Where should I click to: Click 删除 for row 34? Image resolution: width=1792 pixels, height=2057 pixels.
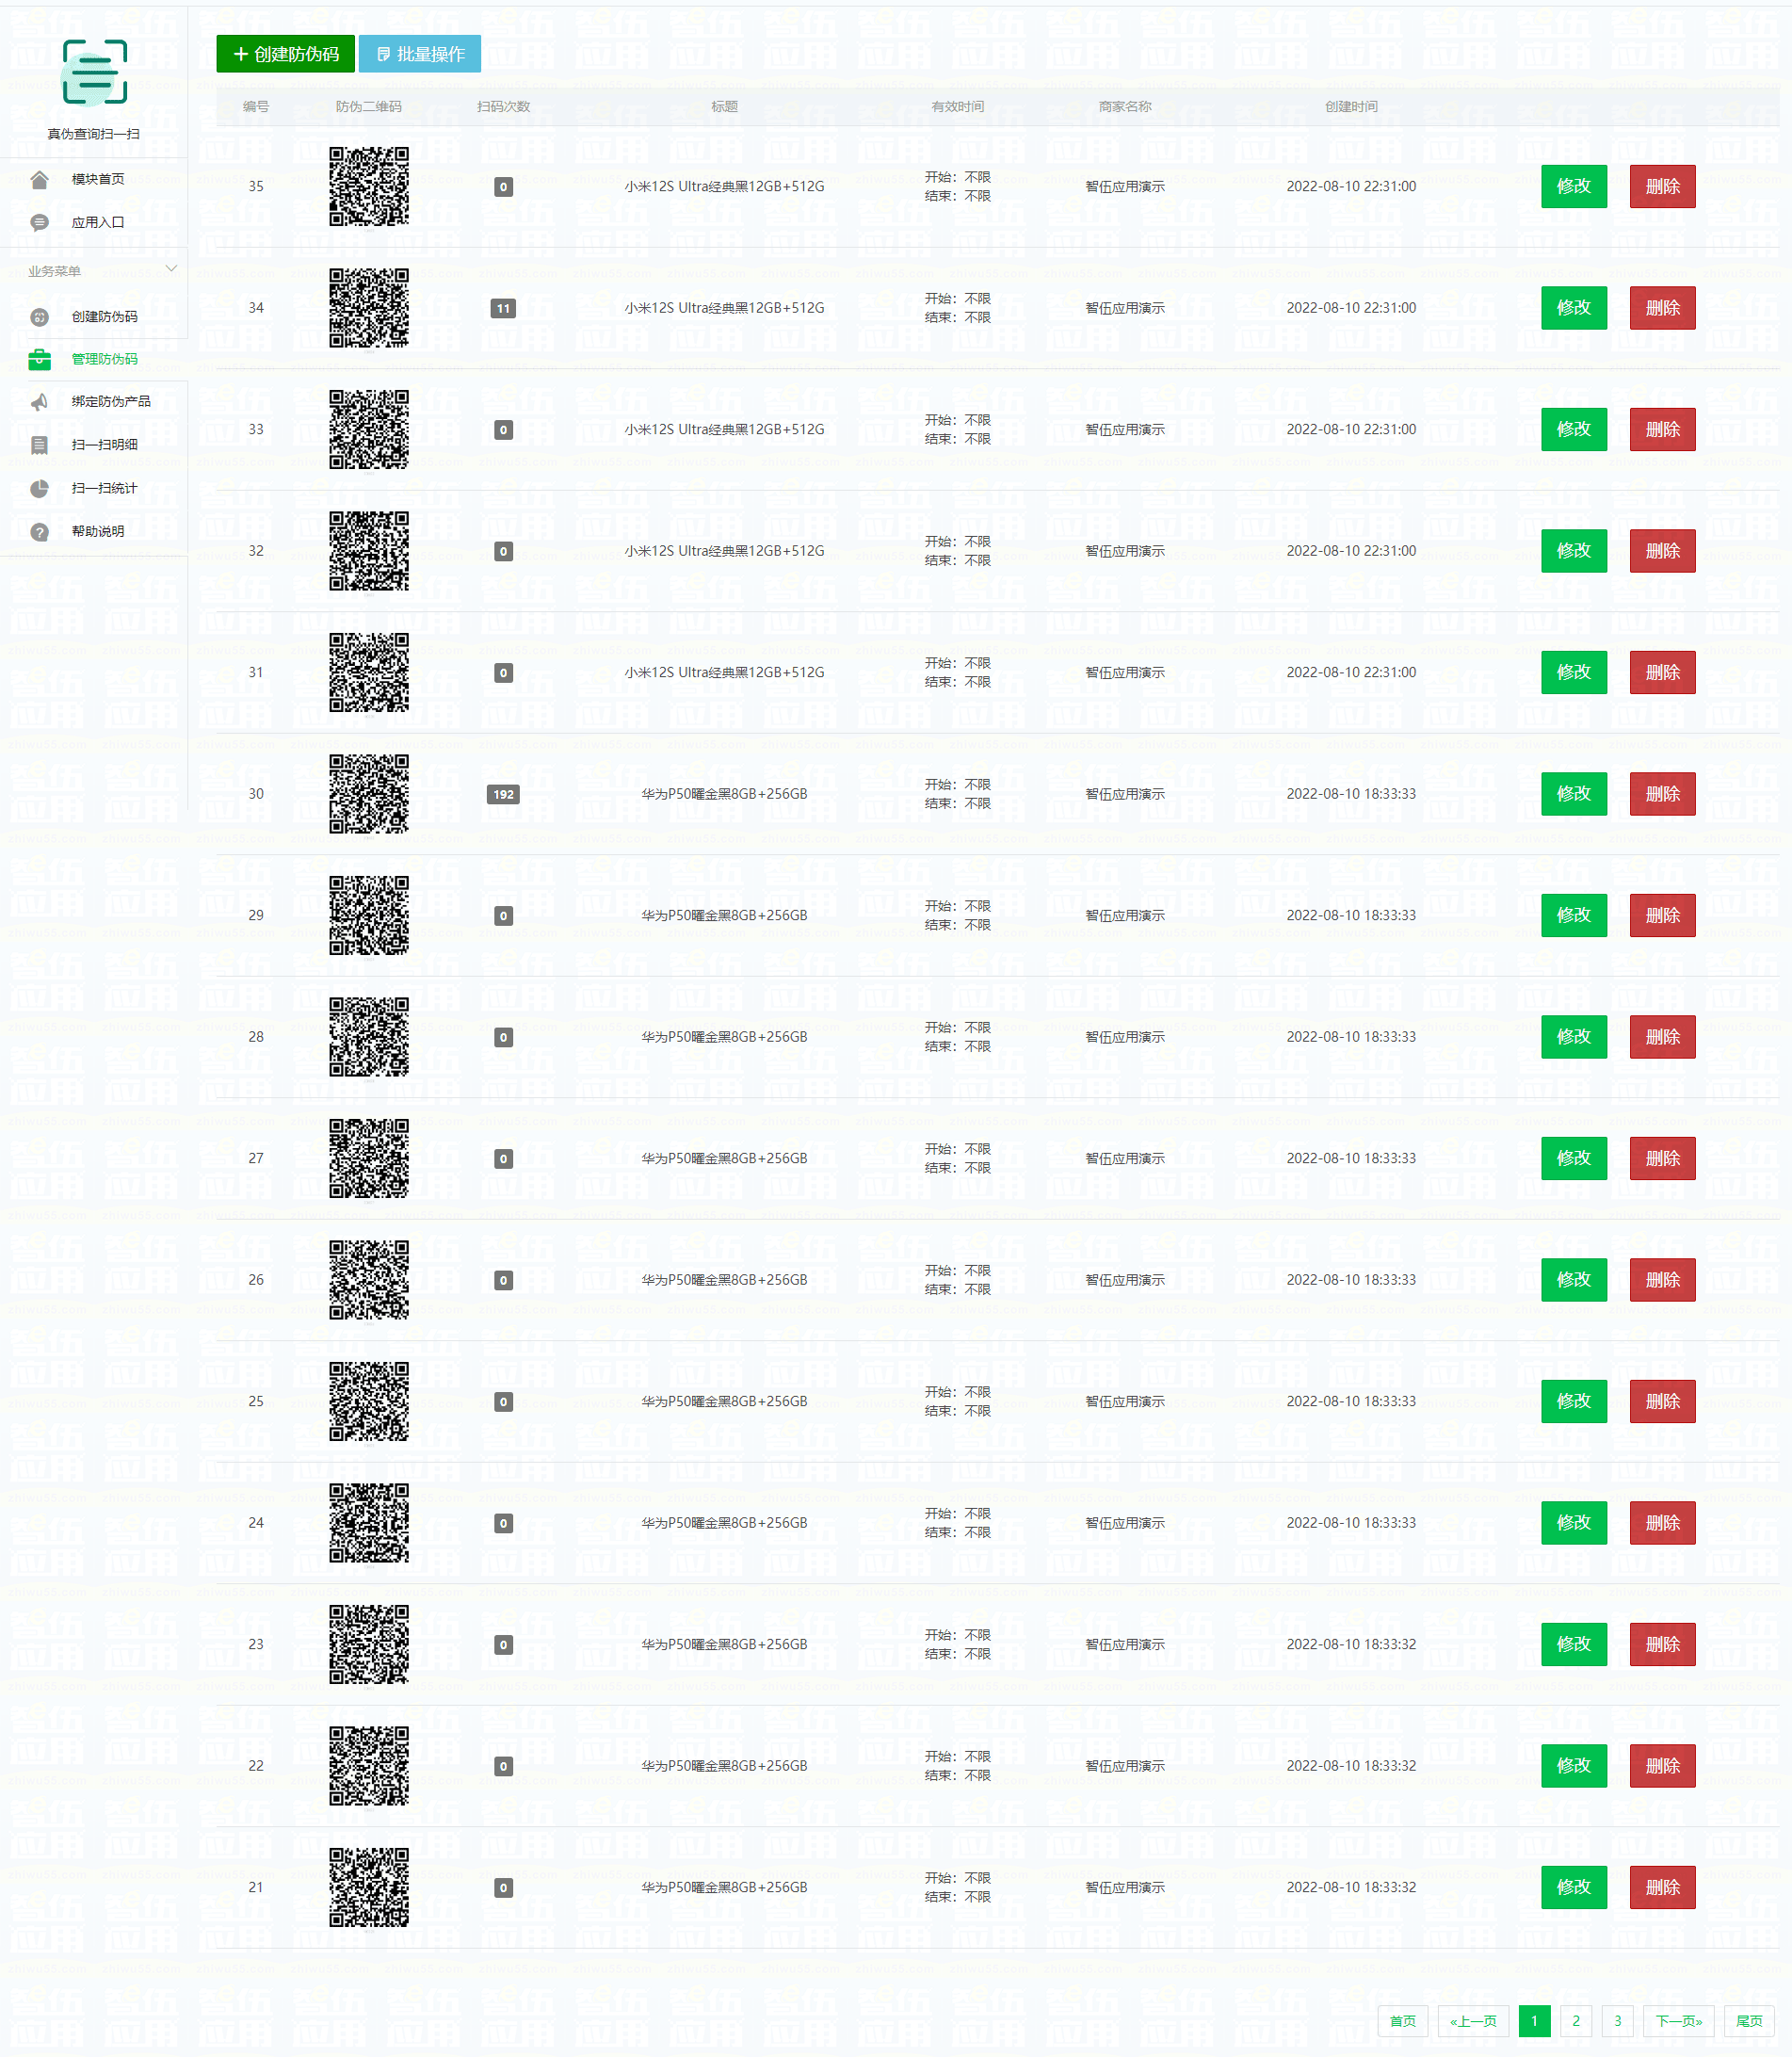pos(1662,308)
